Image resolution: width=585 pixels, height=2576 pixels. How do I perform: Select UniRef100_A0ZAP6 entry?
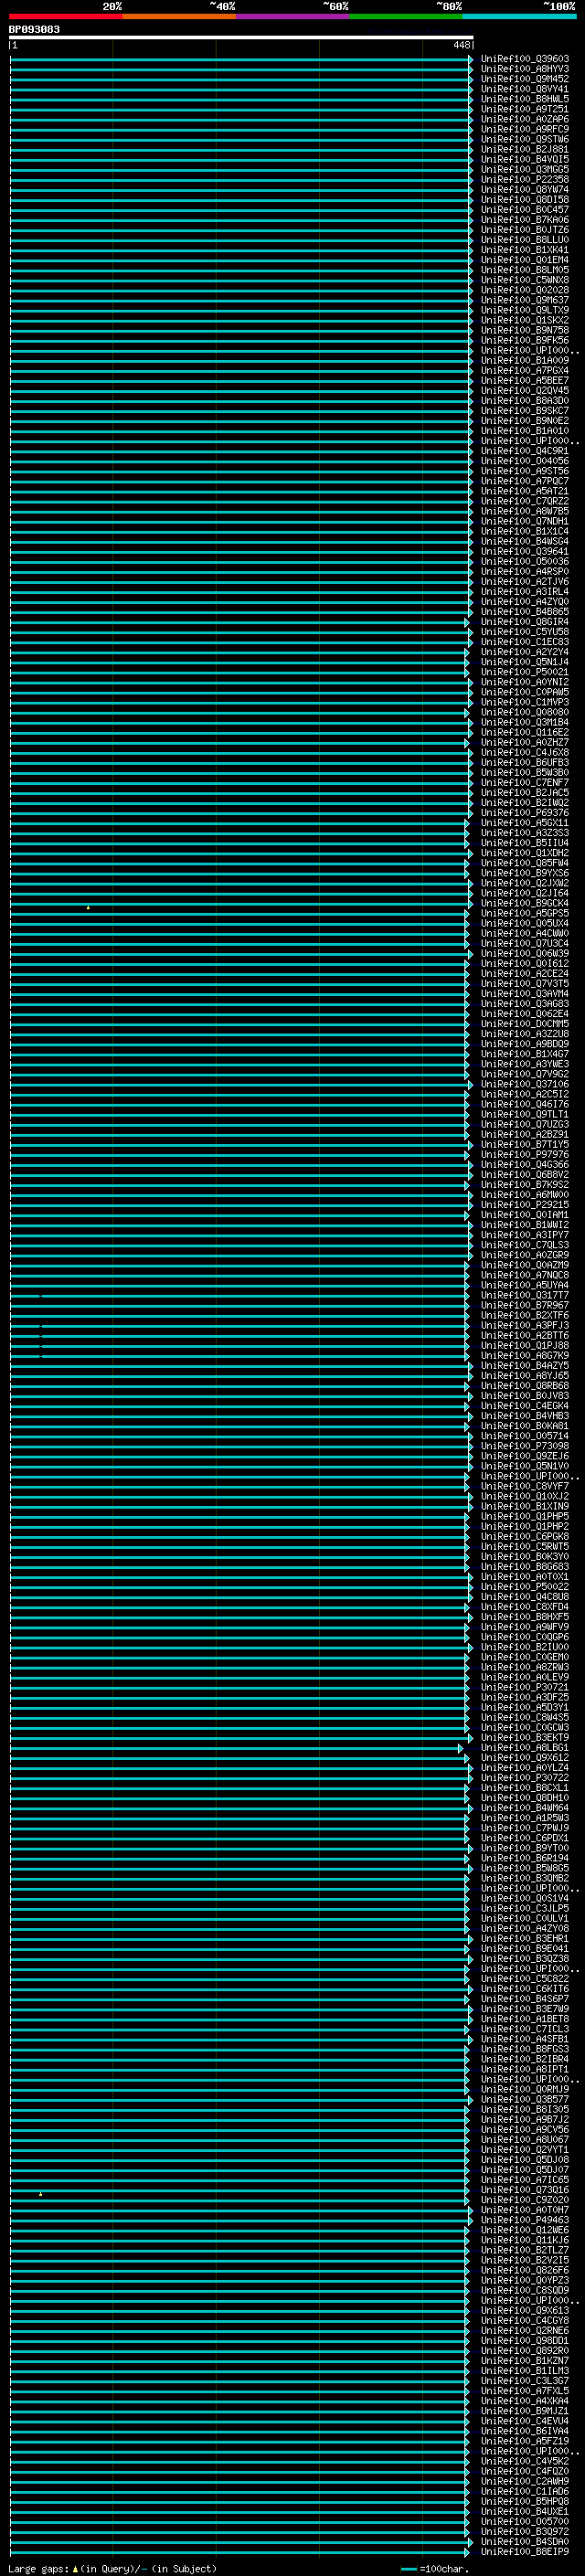point(525,119)
